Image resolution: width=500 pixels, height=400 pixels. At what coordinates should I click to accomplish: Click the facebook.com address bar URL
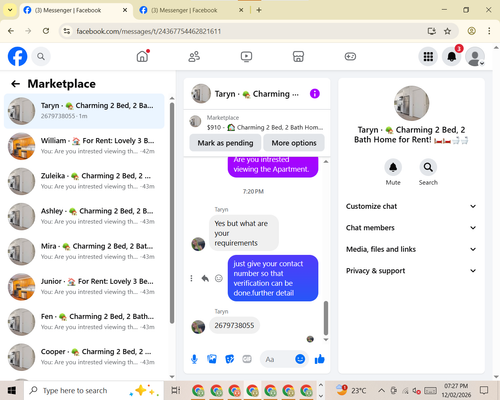(x=149, y=31)
